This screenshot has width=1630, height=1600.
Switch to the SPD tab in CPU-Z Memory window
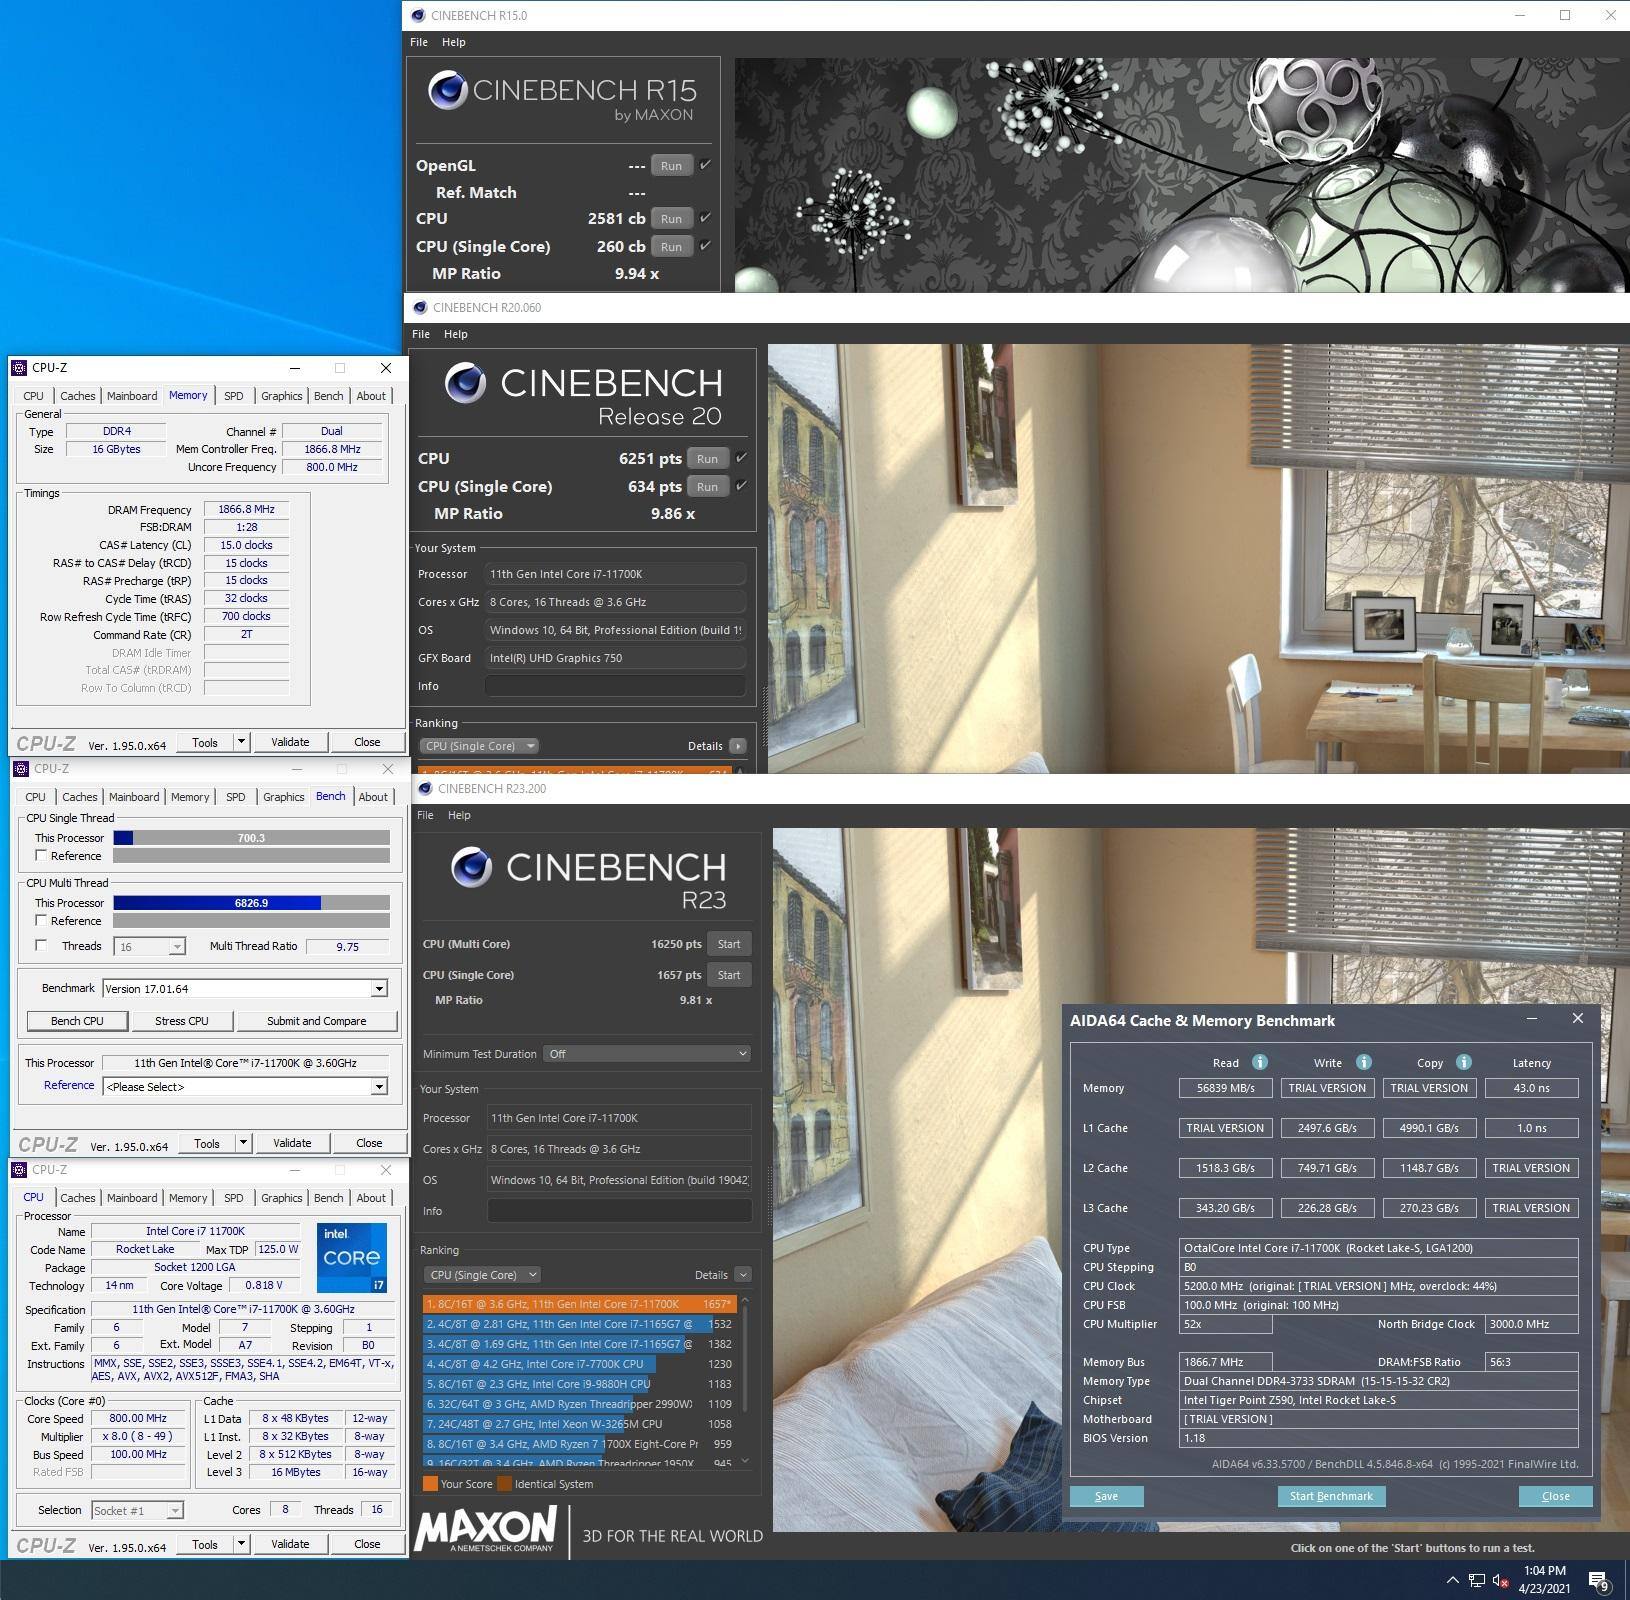tap(233, 396)
